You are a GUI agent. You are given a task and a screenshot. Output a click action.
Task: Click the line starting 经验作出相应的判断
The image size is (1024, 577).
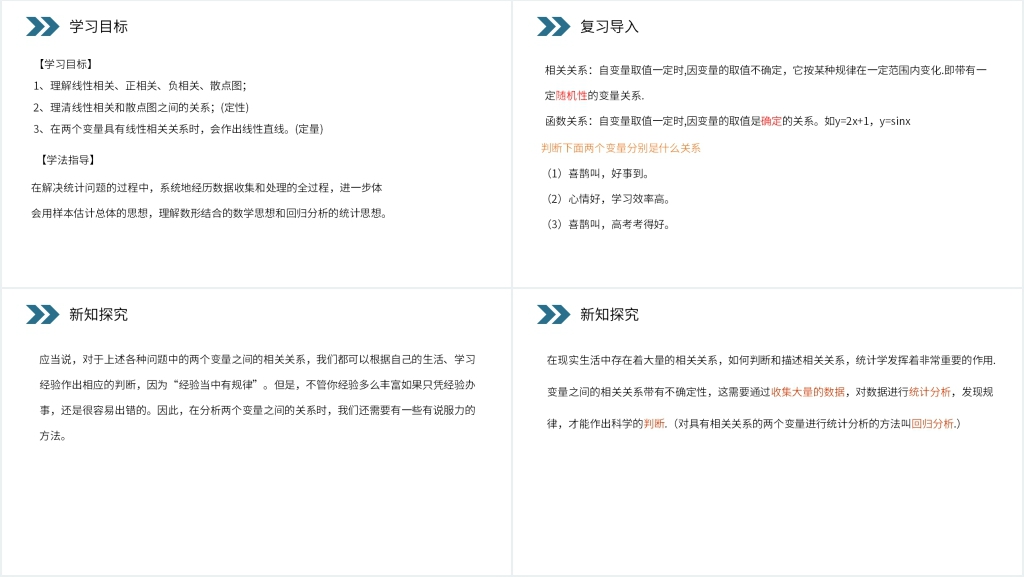point(257,385)
